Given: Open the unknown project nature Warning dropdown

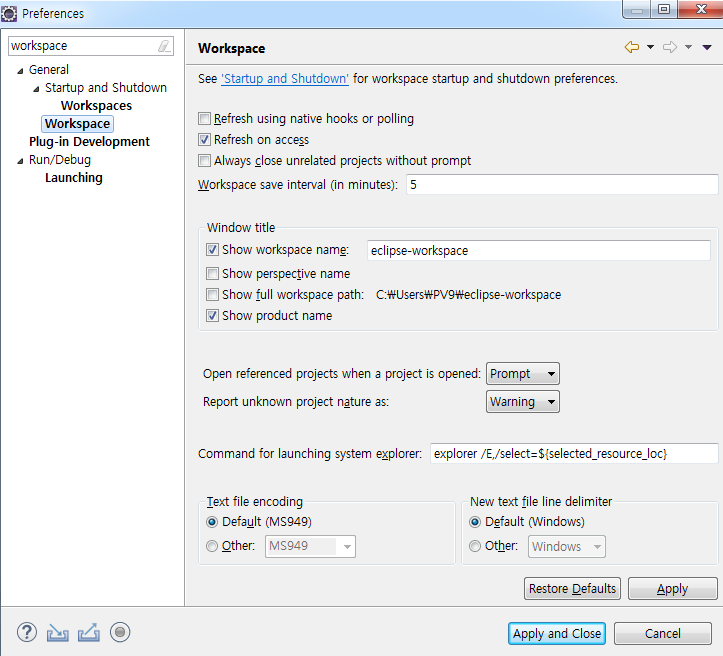Looking at the screenshot, I should [x=522, y=402].
